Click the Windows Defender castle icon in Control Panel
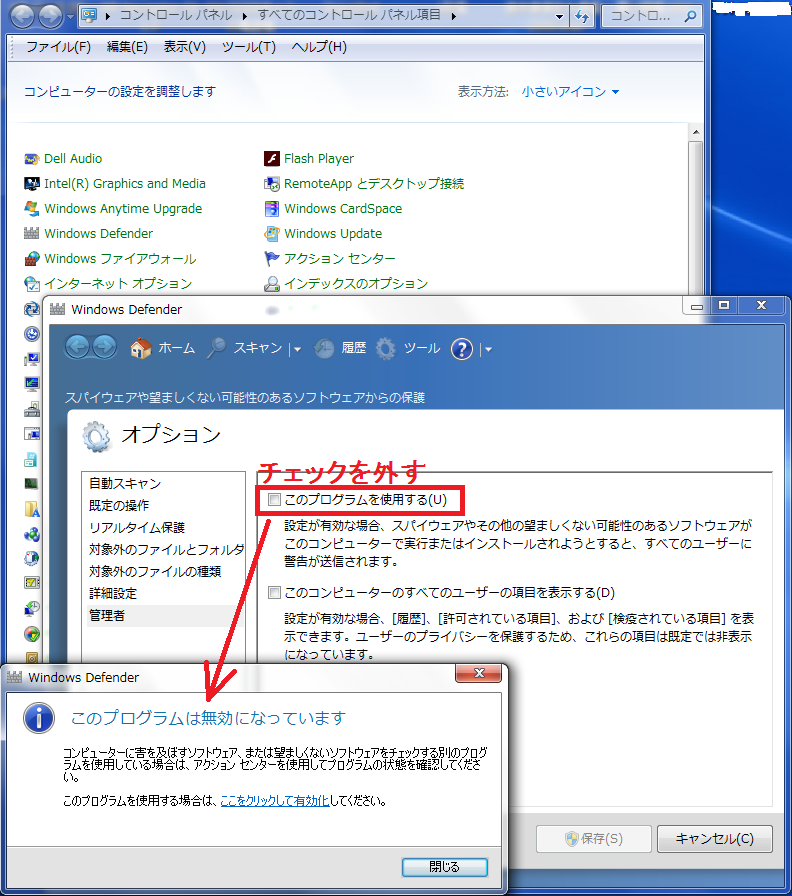Viewport: 792px width, 896px height. (31, 234)
